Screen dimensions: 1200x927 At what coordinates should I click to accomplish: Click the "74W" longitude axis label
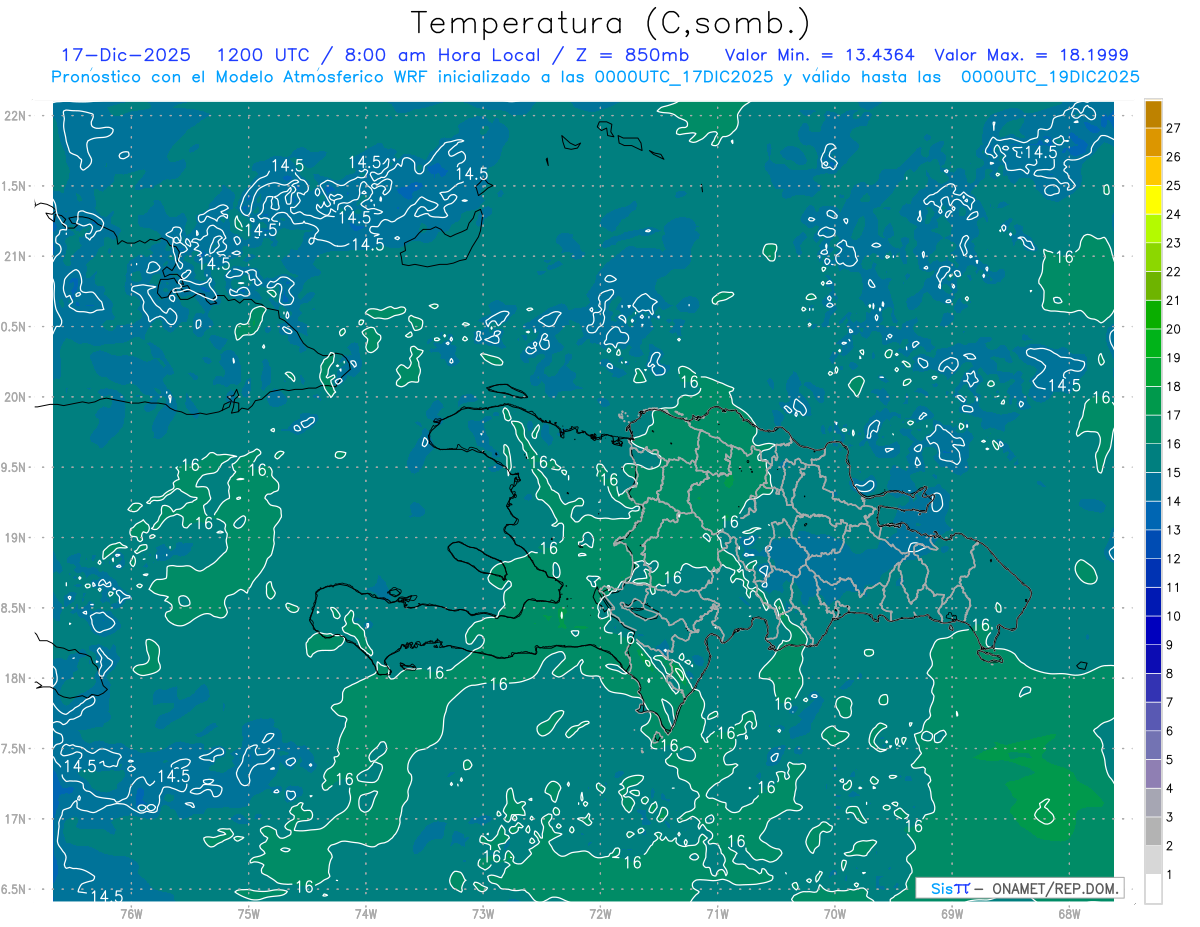pos(366,913)
